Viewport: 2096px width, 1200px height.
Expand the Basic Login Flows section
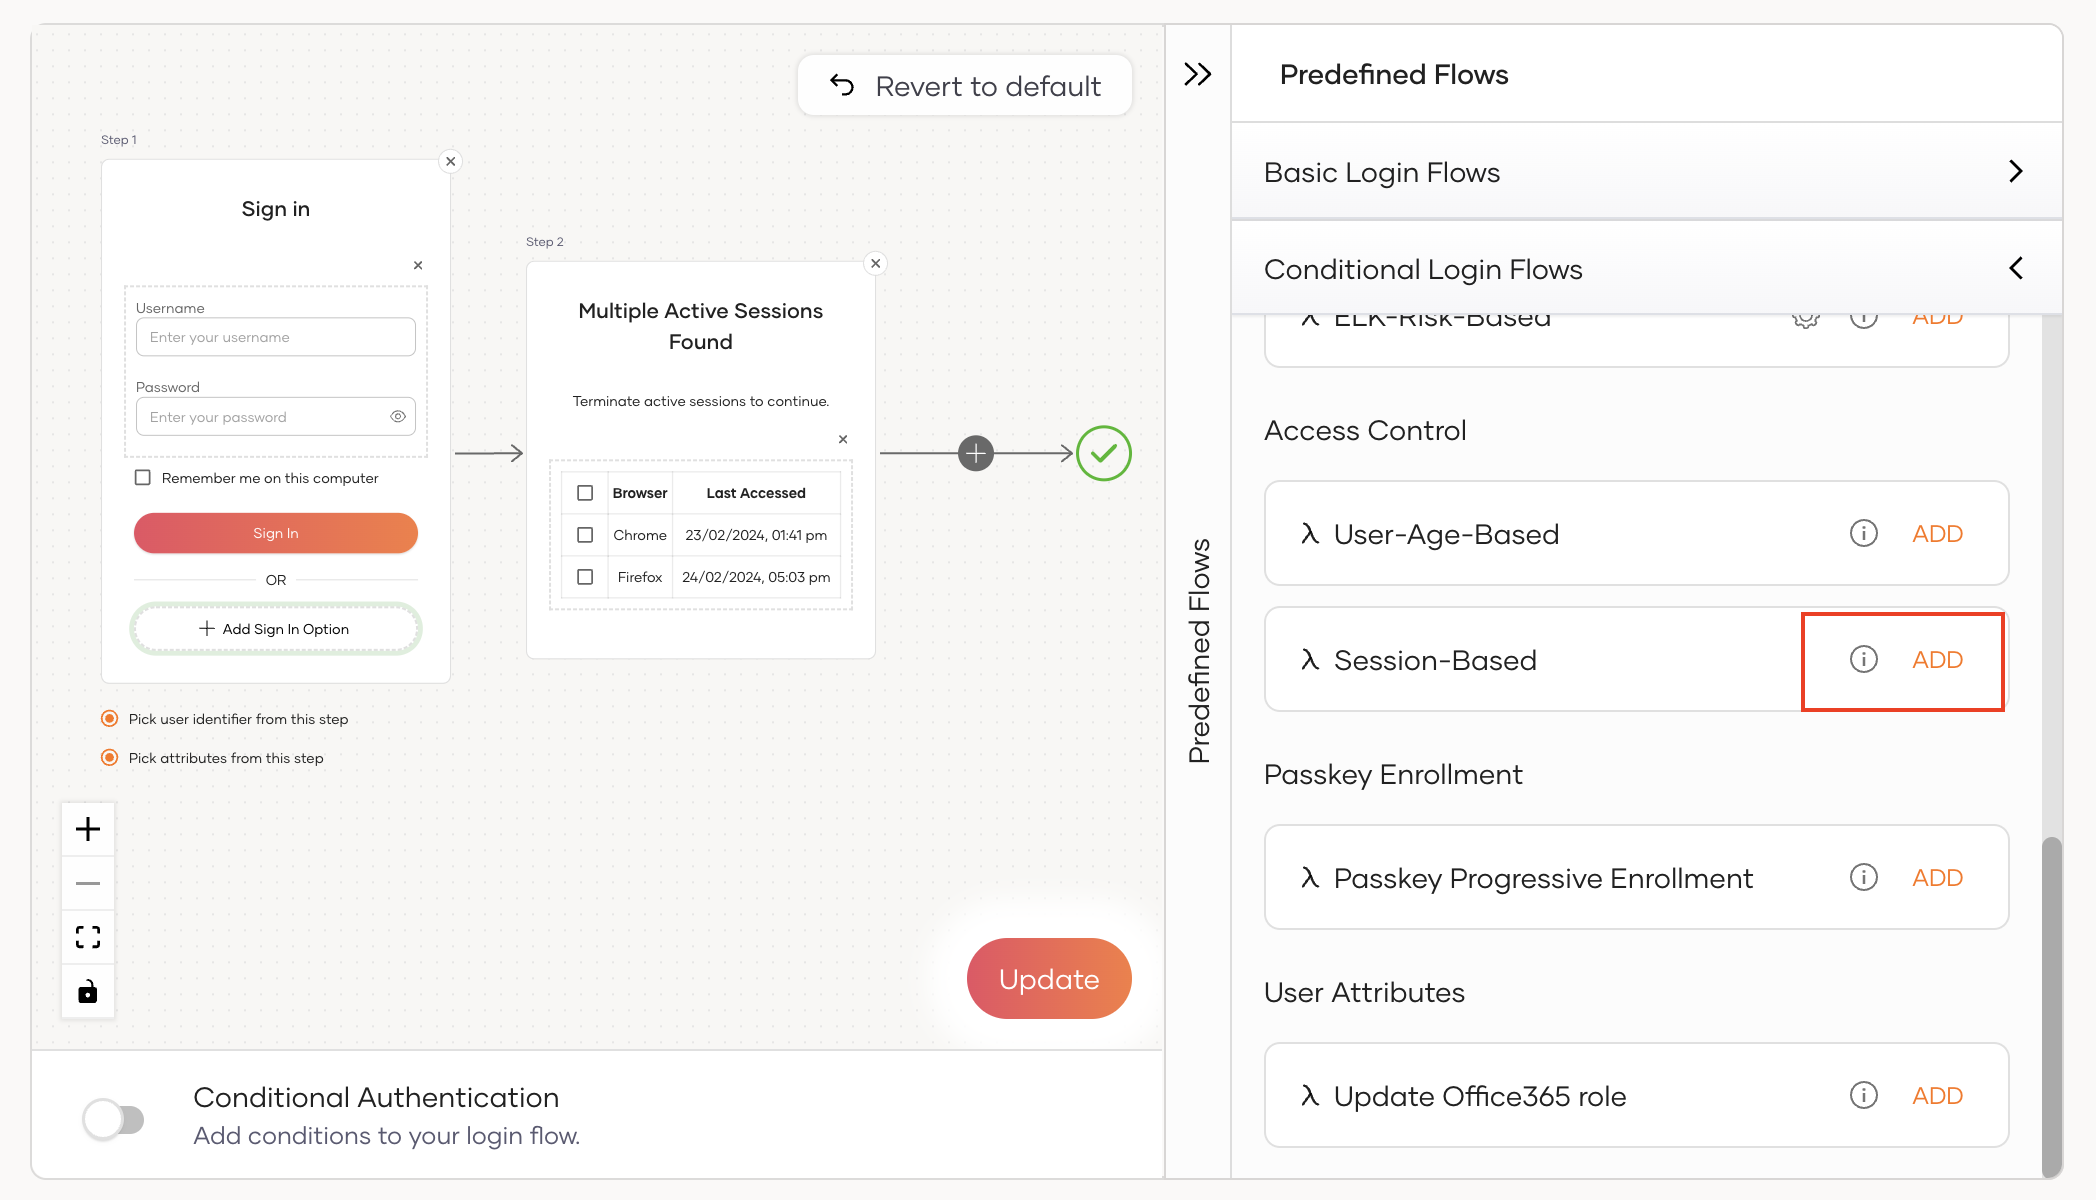[2015, 171]
